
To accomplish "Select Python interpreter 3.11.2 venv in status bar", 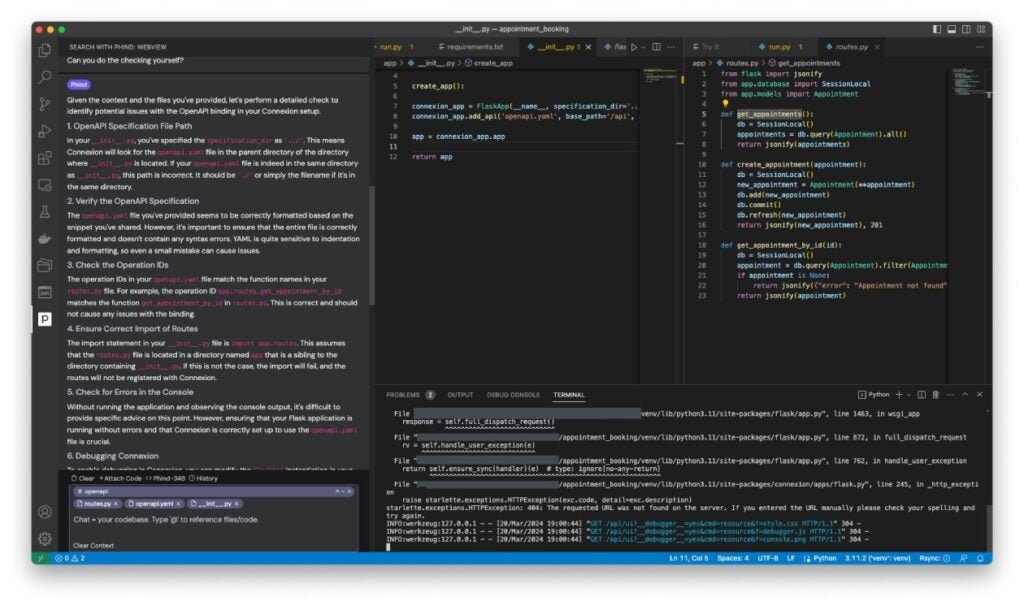I will [877, 558].
